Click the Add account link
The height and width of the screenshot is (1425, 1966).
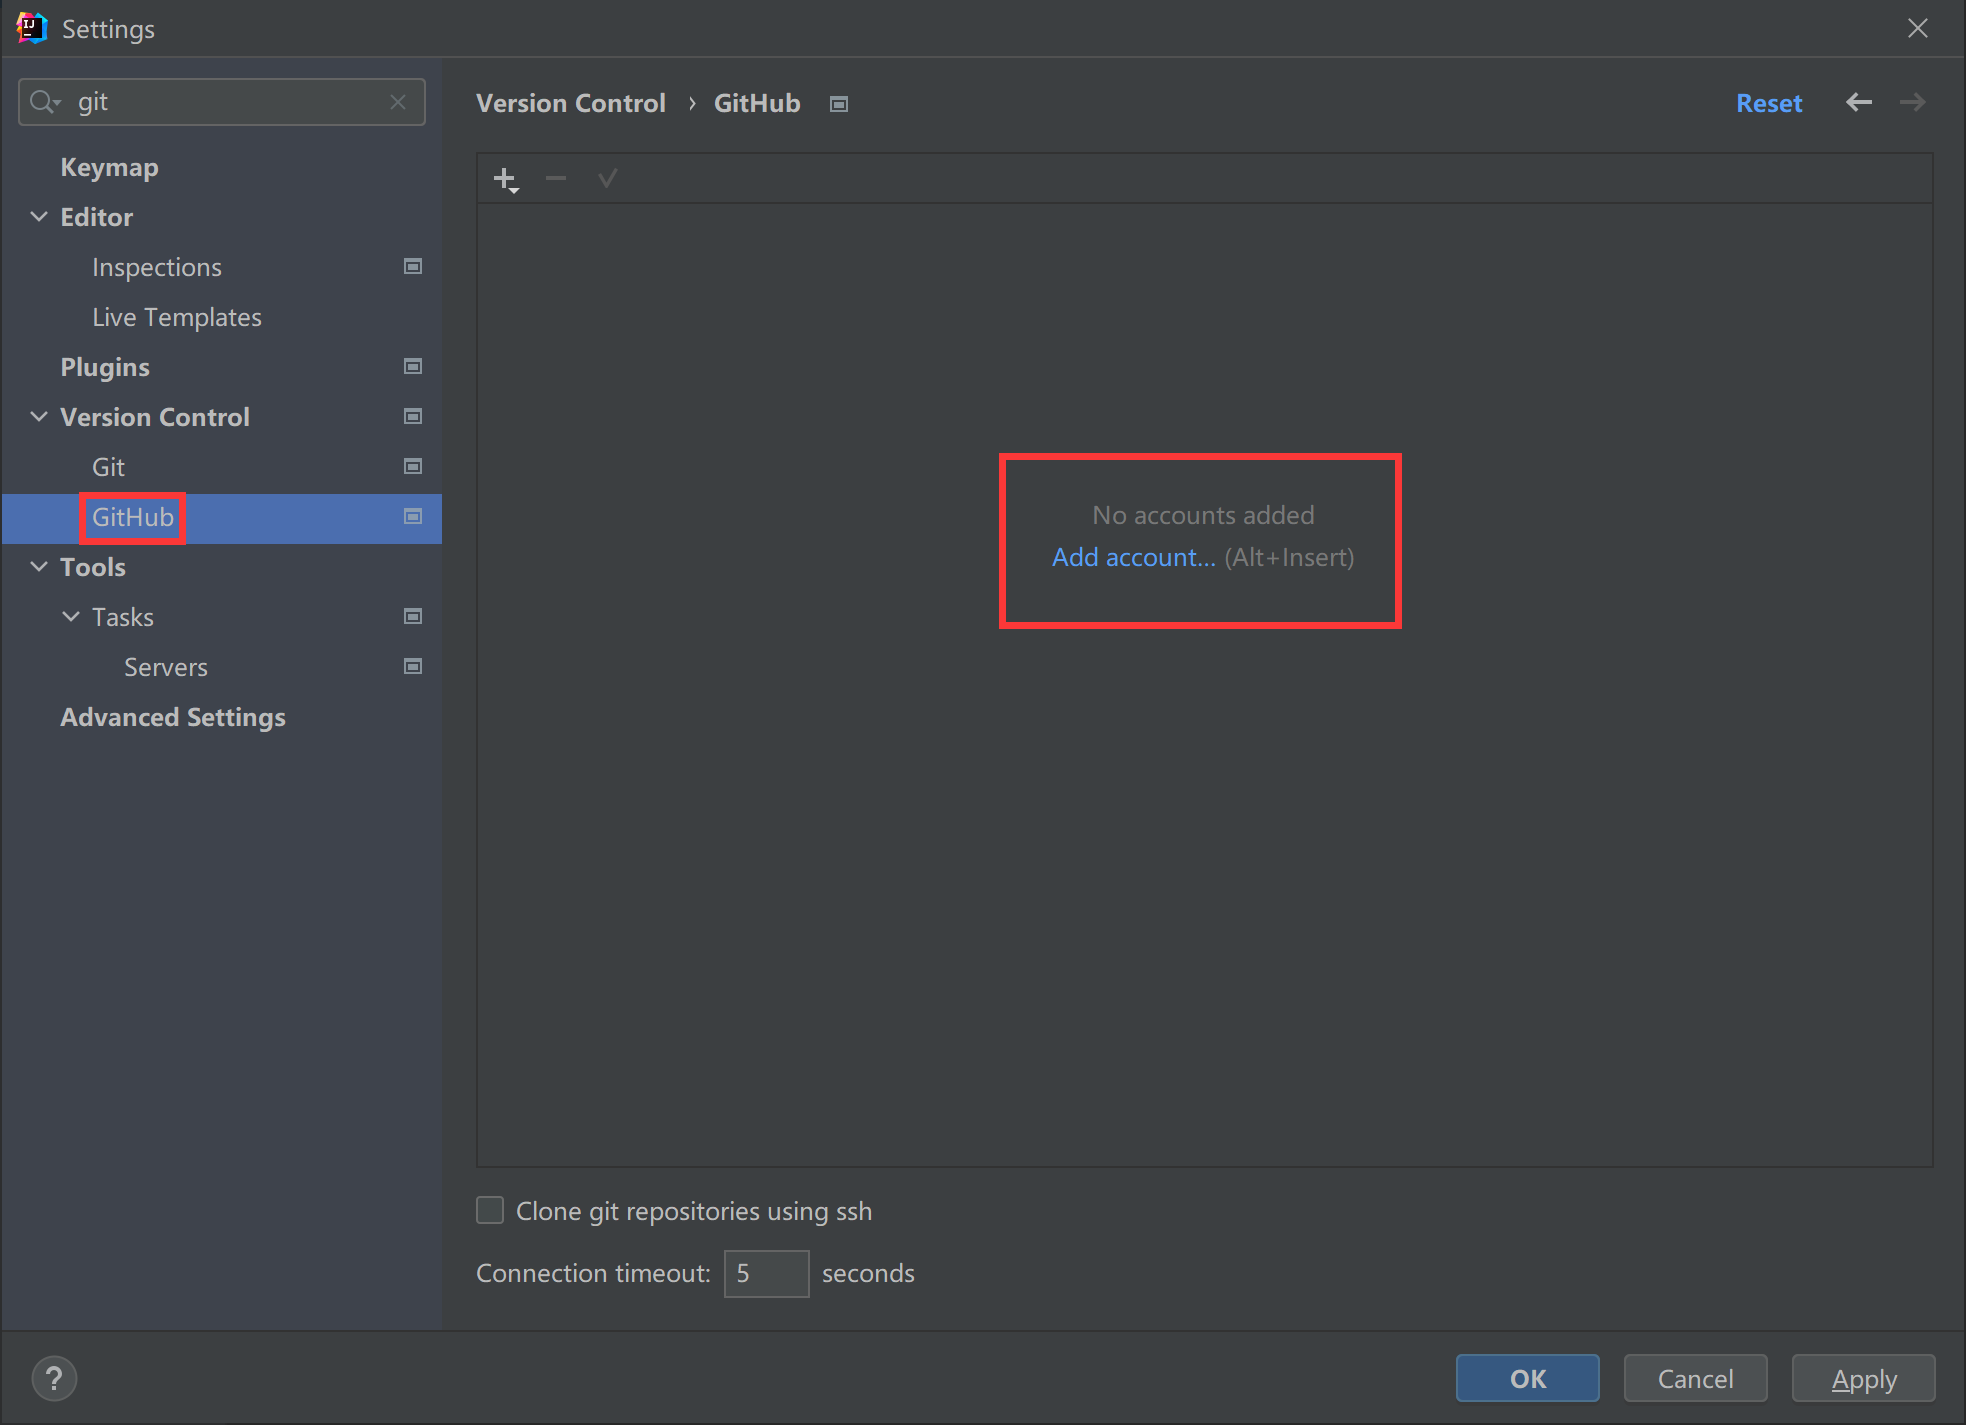coord(1133,557)
